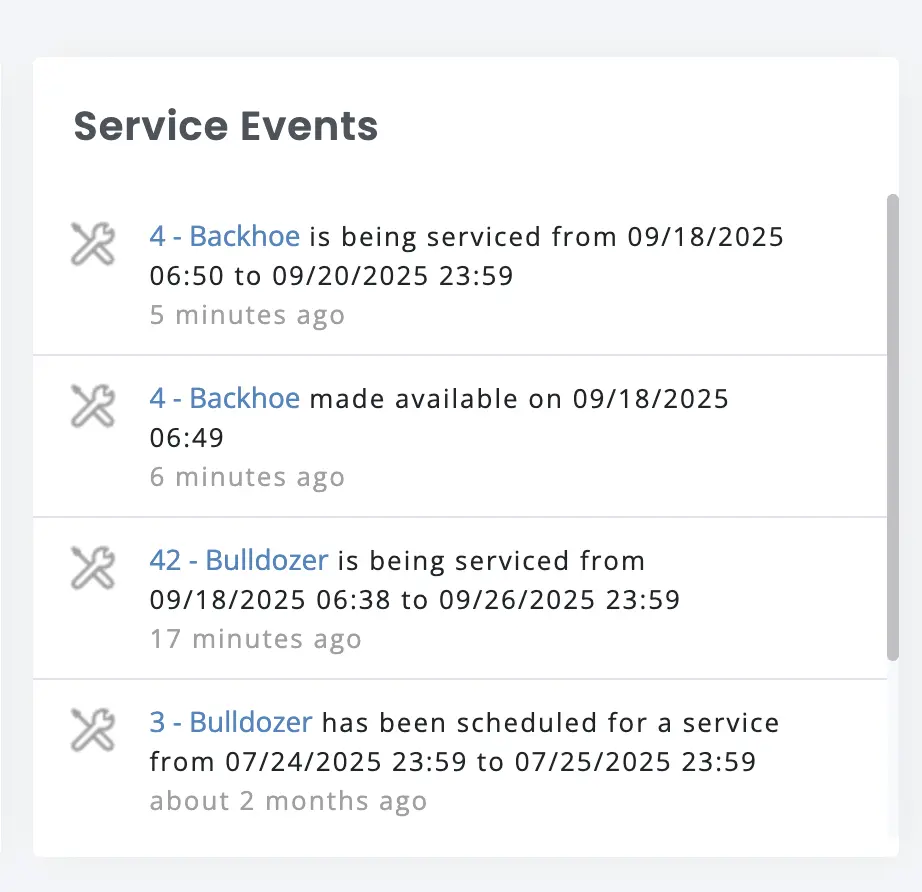Click the wrench icon for 42 - Bulldozer service entry
Screen dimensions: 922x892
pos(91,567)
